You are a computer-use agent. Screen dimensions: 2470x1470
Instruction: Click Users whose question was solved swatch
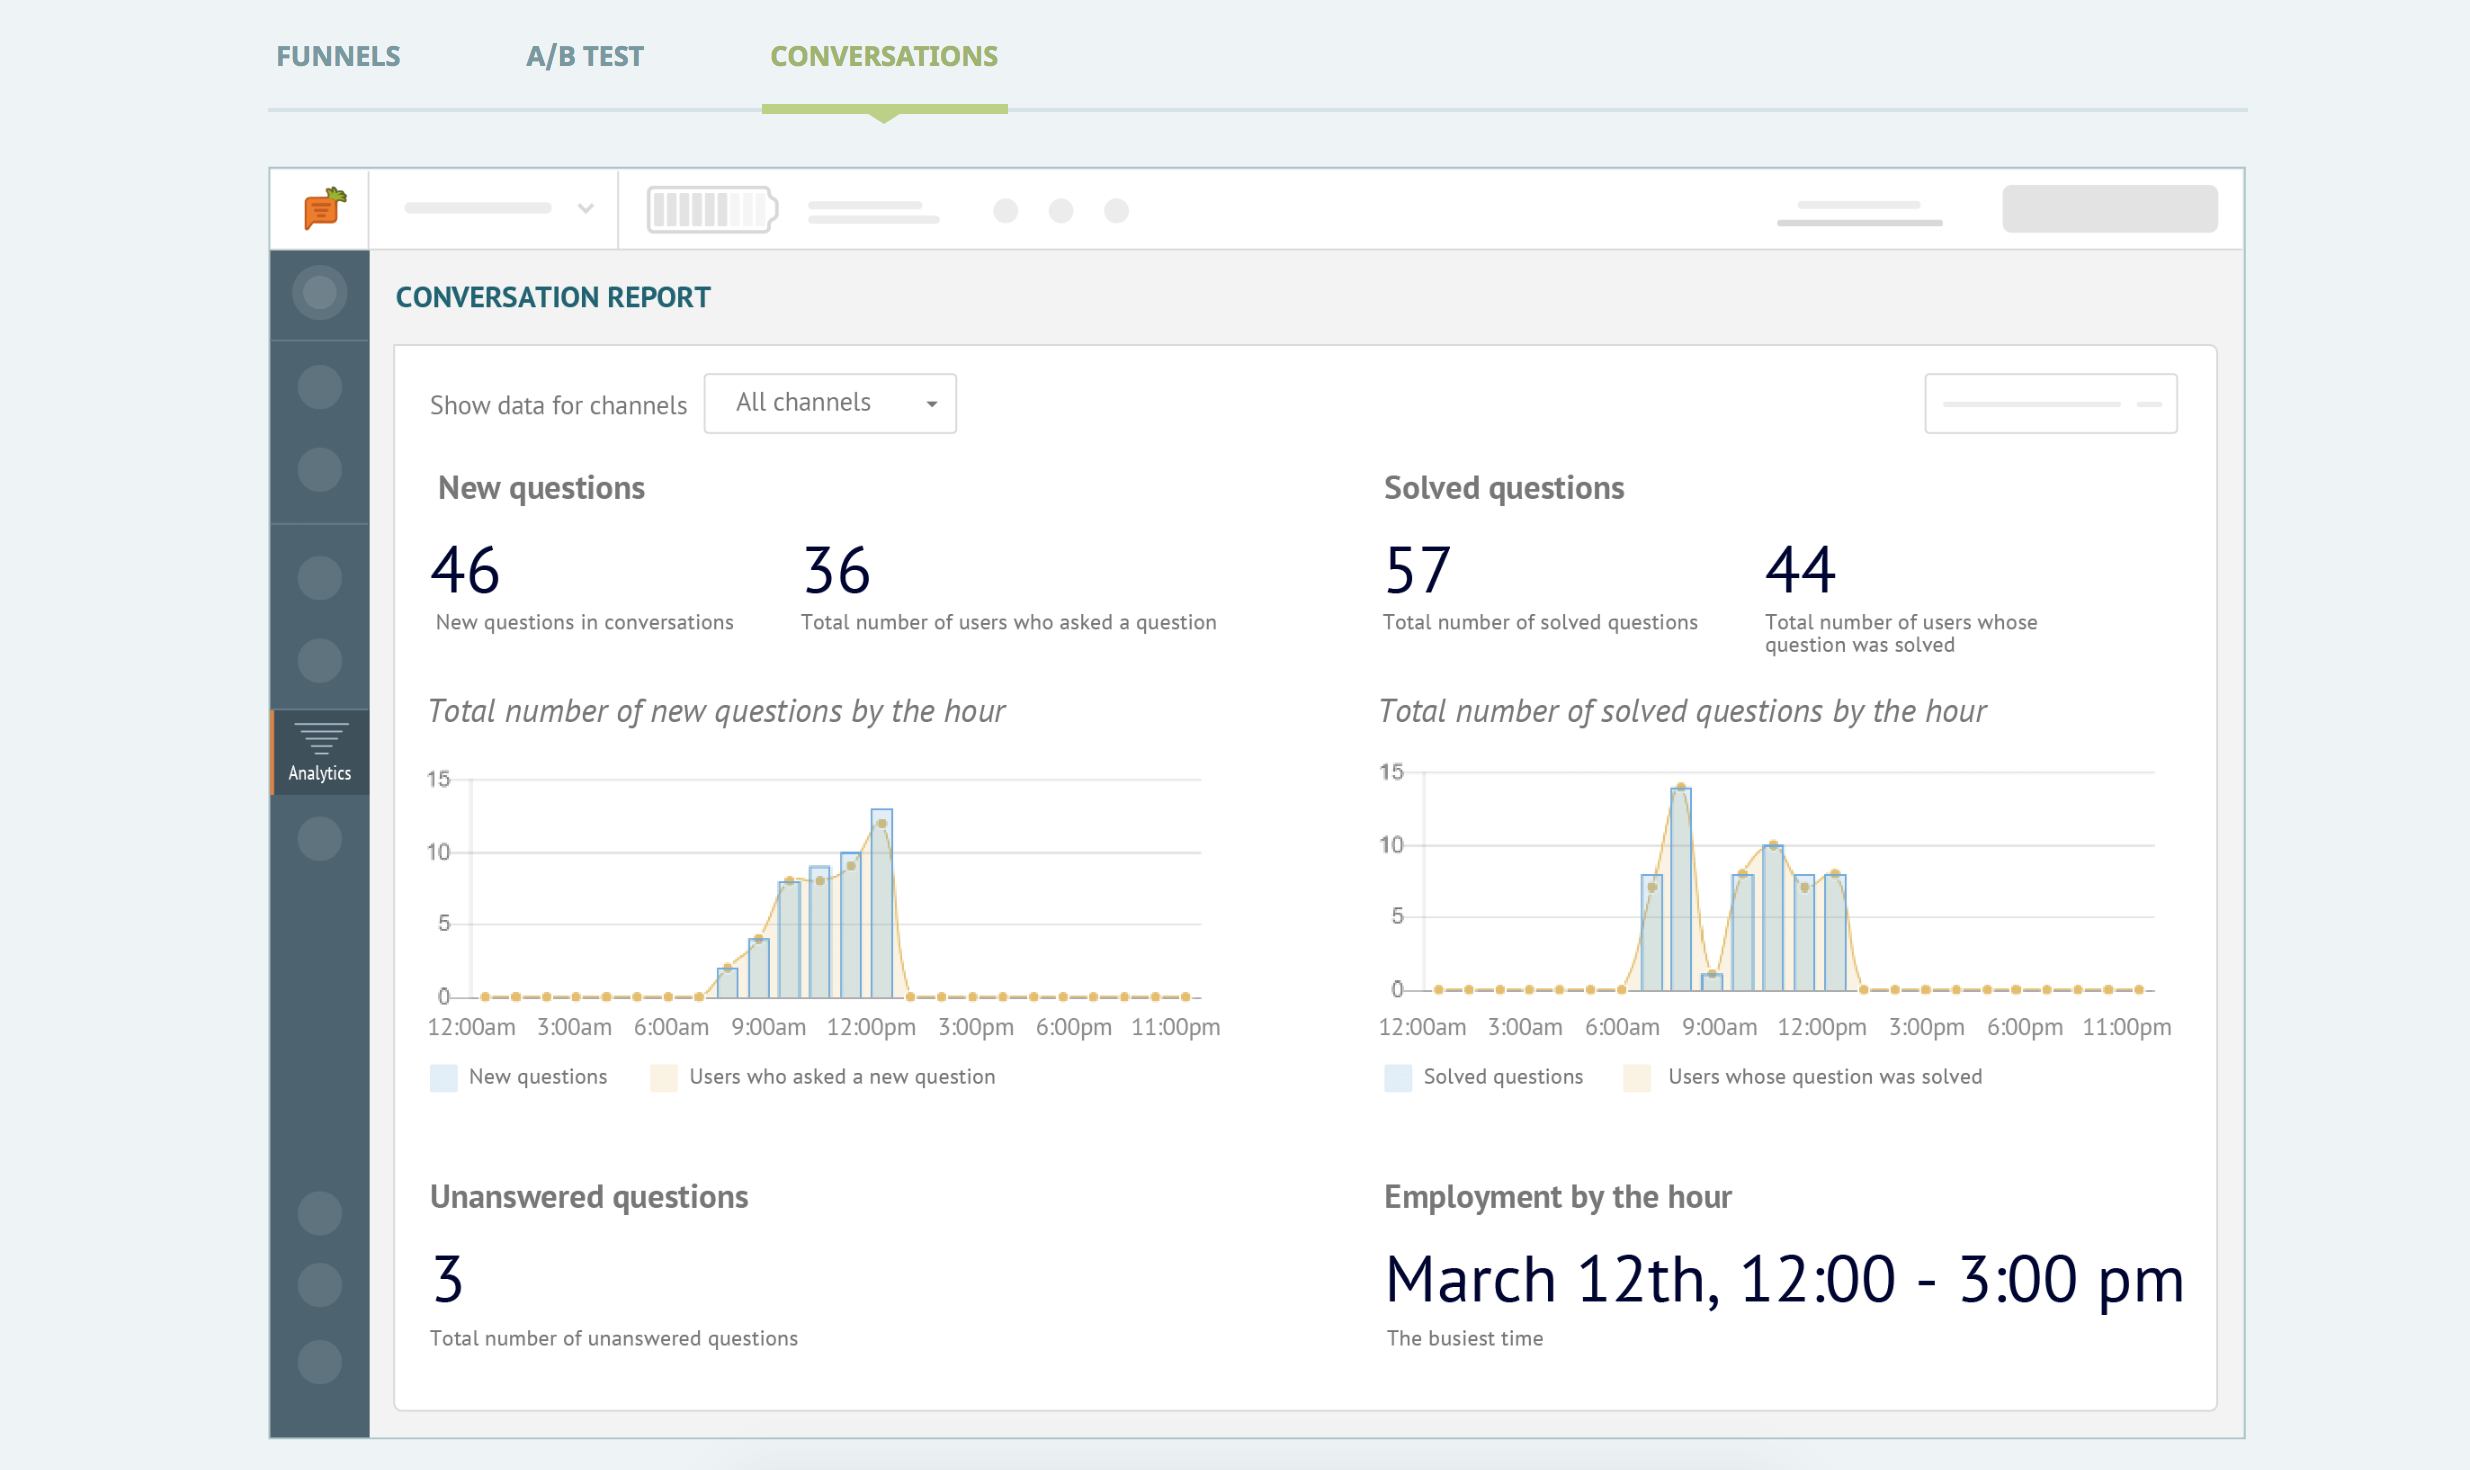coord(1637,1078)
